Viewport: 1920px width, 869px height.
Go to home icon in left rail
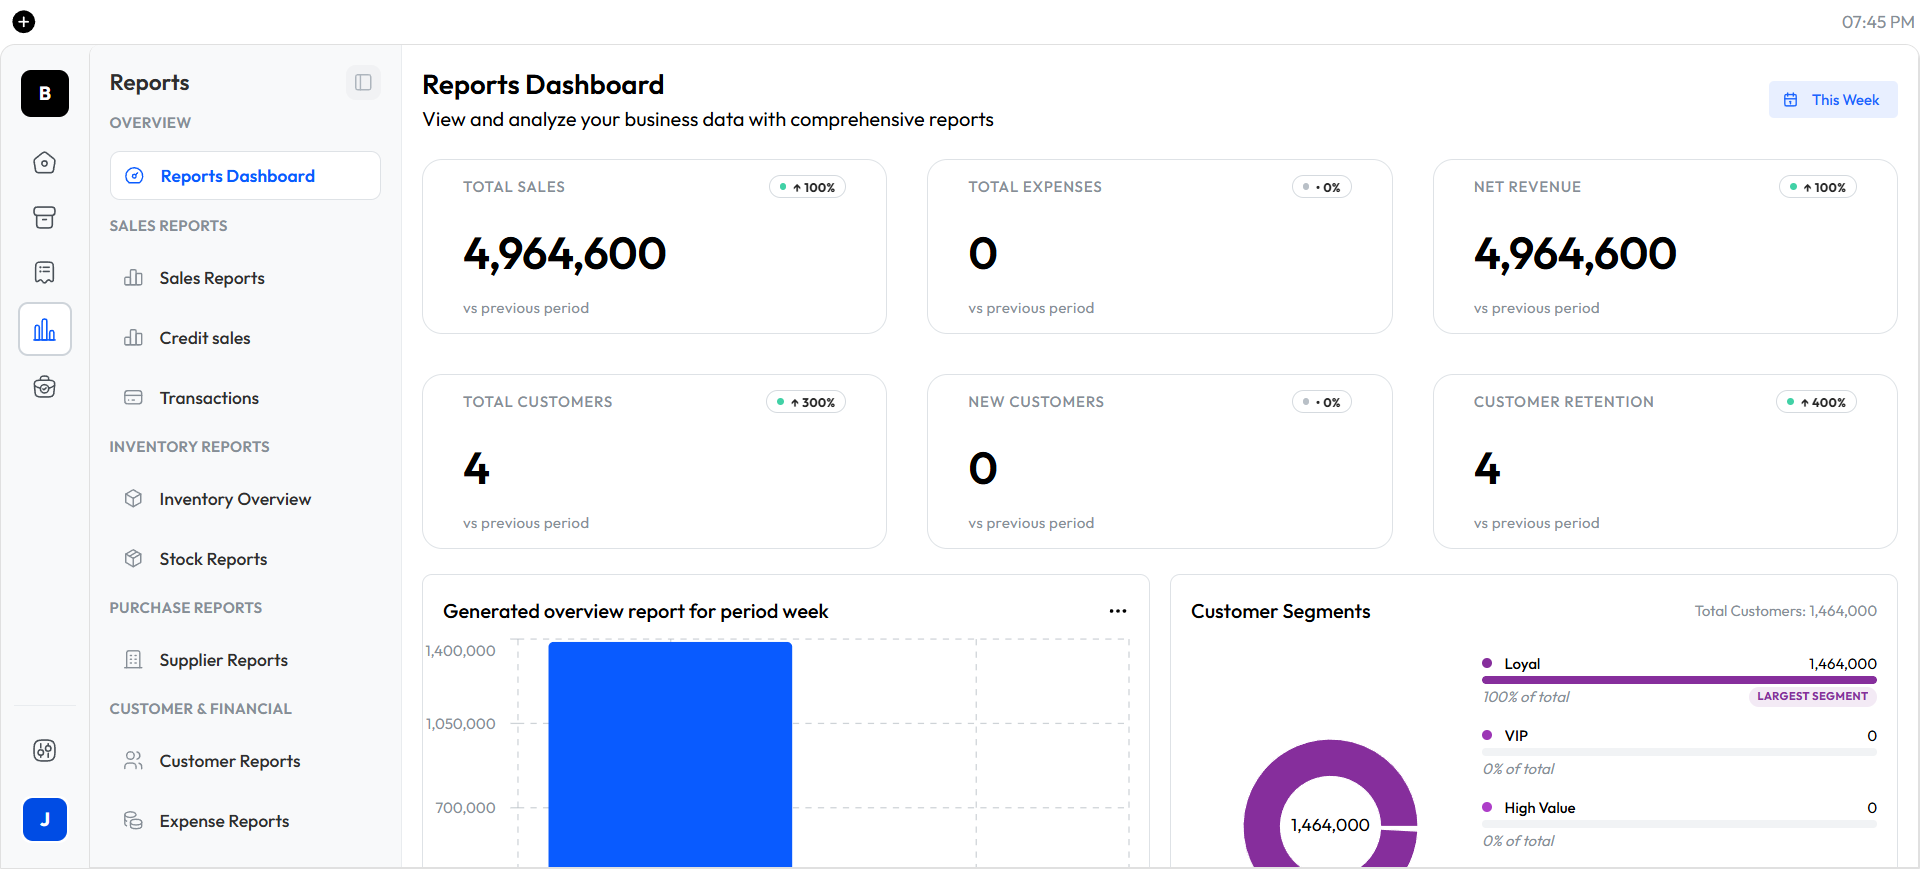click(45, 162)
